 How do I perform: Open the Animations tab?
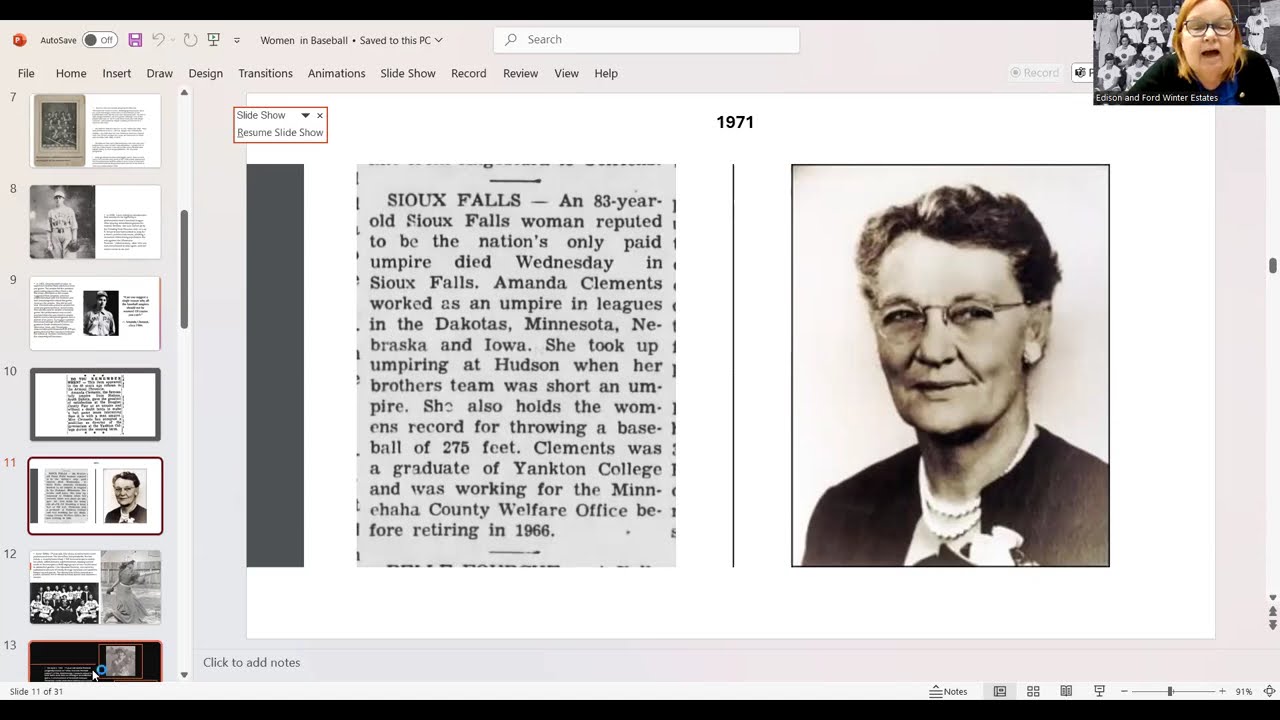336,73
